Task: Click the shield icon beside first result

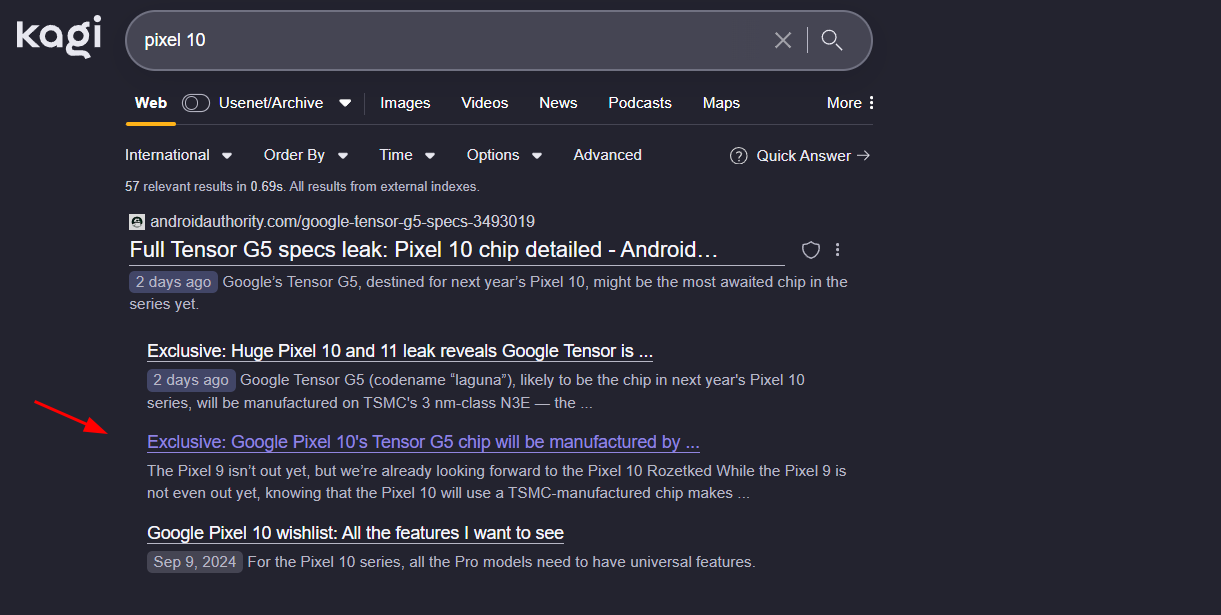Action: tap(811, 250)
